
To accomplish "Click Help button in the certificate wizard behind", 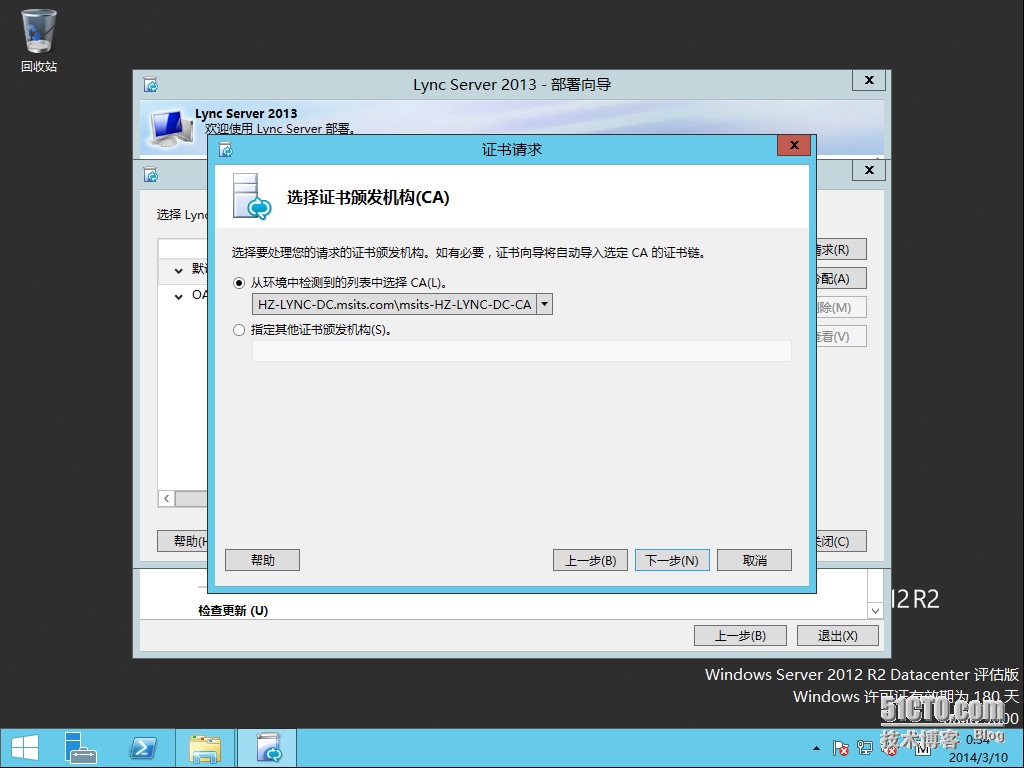I will click(x=183, y=541).
